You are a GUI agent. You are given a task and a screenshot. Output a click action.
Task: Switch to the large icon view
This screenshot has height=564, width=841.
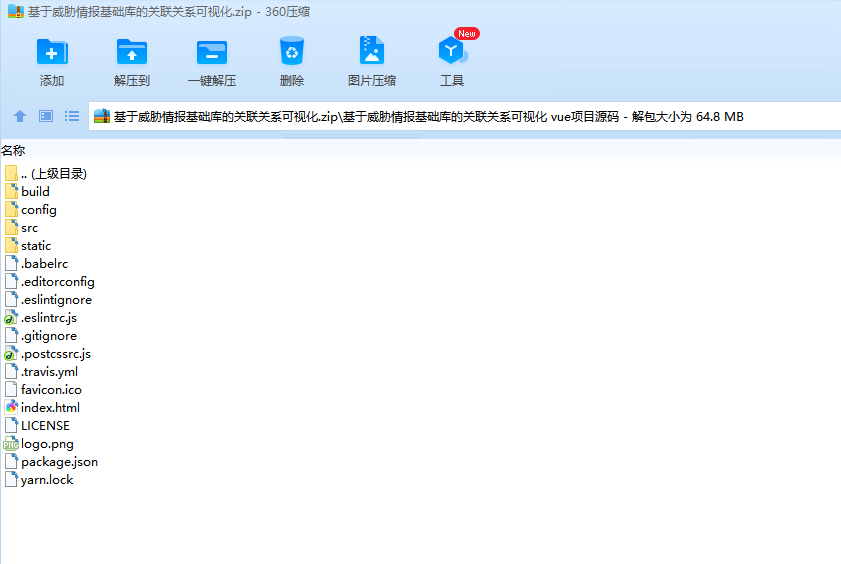46,116
